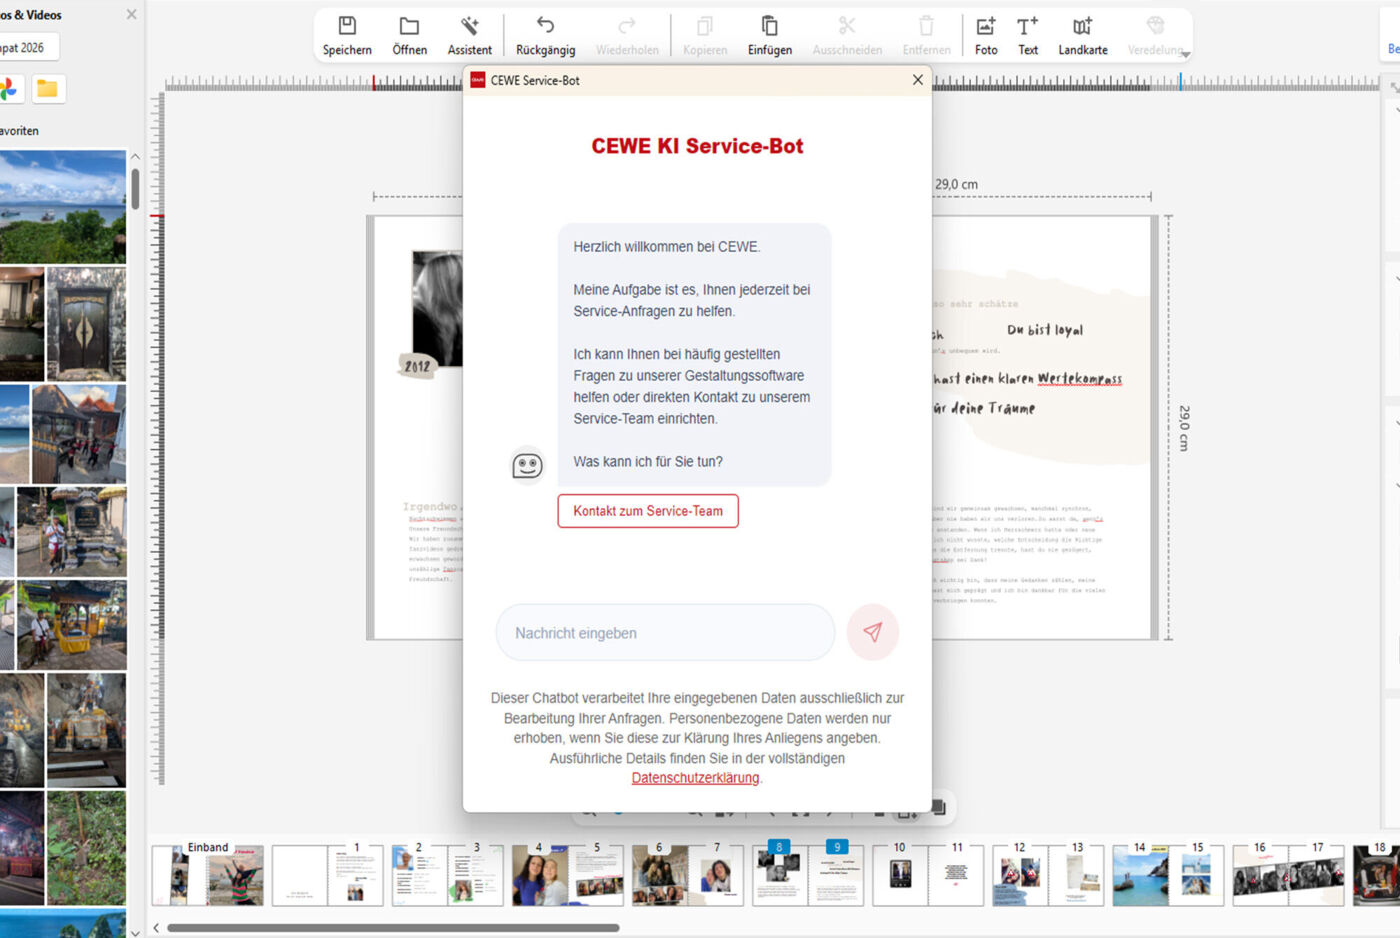Open the Datenschutzerklärung link
Screen dimensions: 1400x938
(x=695, y=778)
